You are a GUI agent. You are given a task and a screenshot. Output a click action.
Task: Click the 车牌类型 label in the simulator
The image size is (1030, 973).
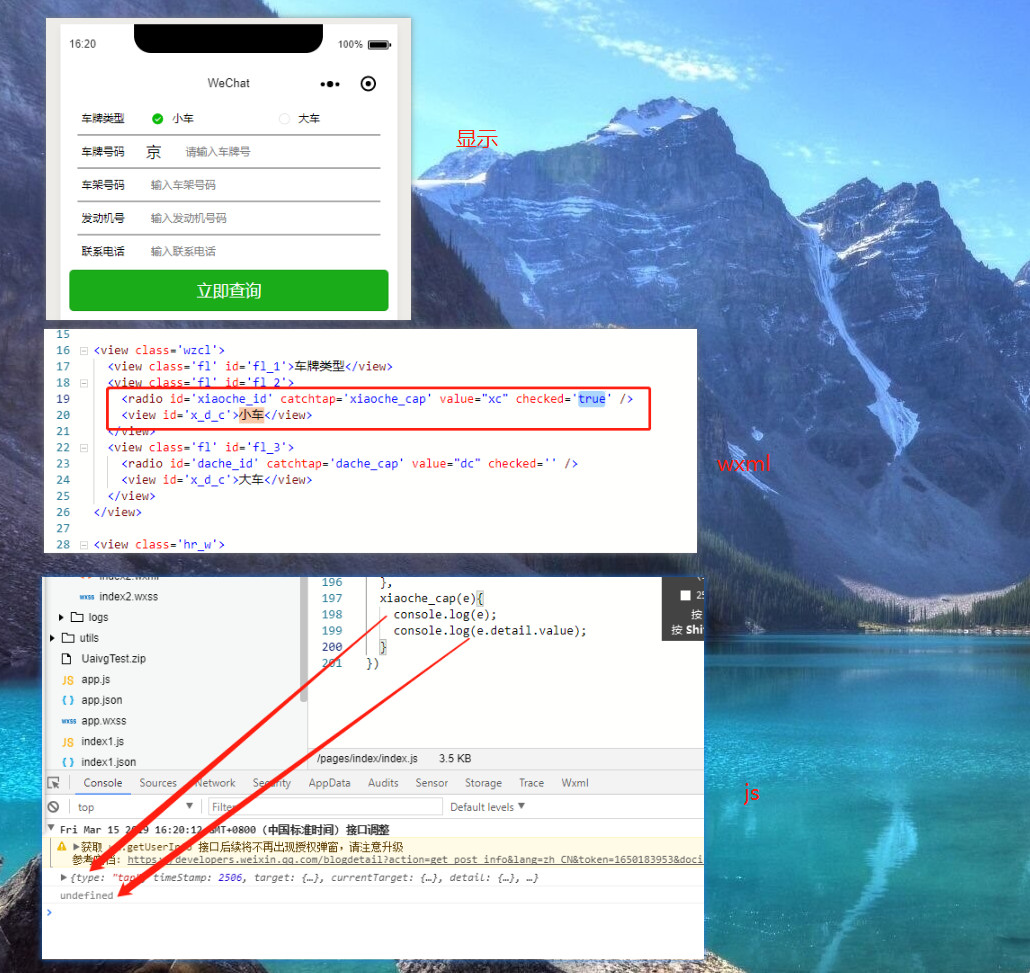[102, 119]
